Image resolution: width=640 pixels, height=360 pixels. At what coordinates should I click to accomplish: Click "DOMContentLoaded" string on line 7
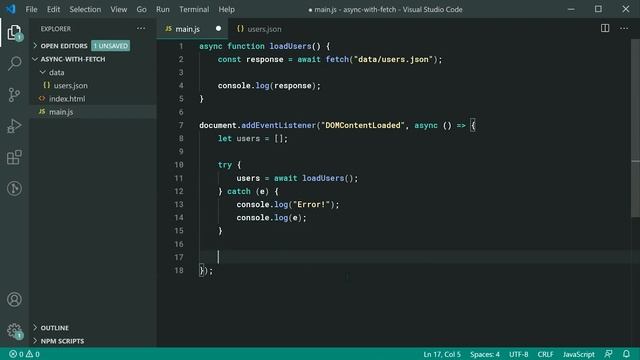pos(362,125)
